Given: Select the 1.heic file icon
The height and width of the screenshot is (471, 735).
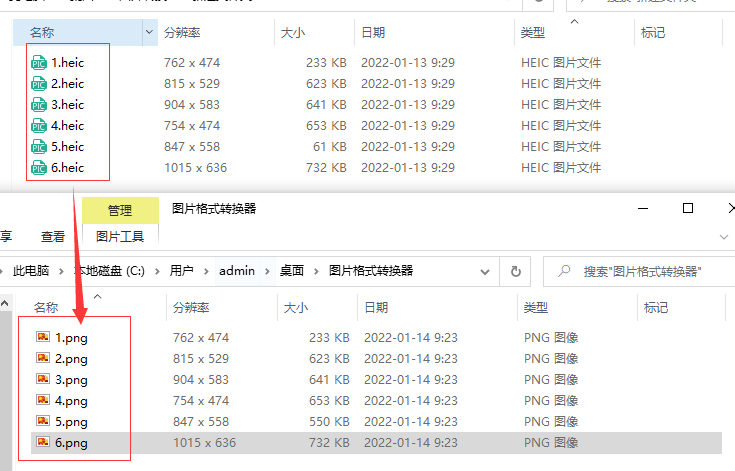Looking at the screenshot, I should (x=39, y=63).
